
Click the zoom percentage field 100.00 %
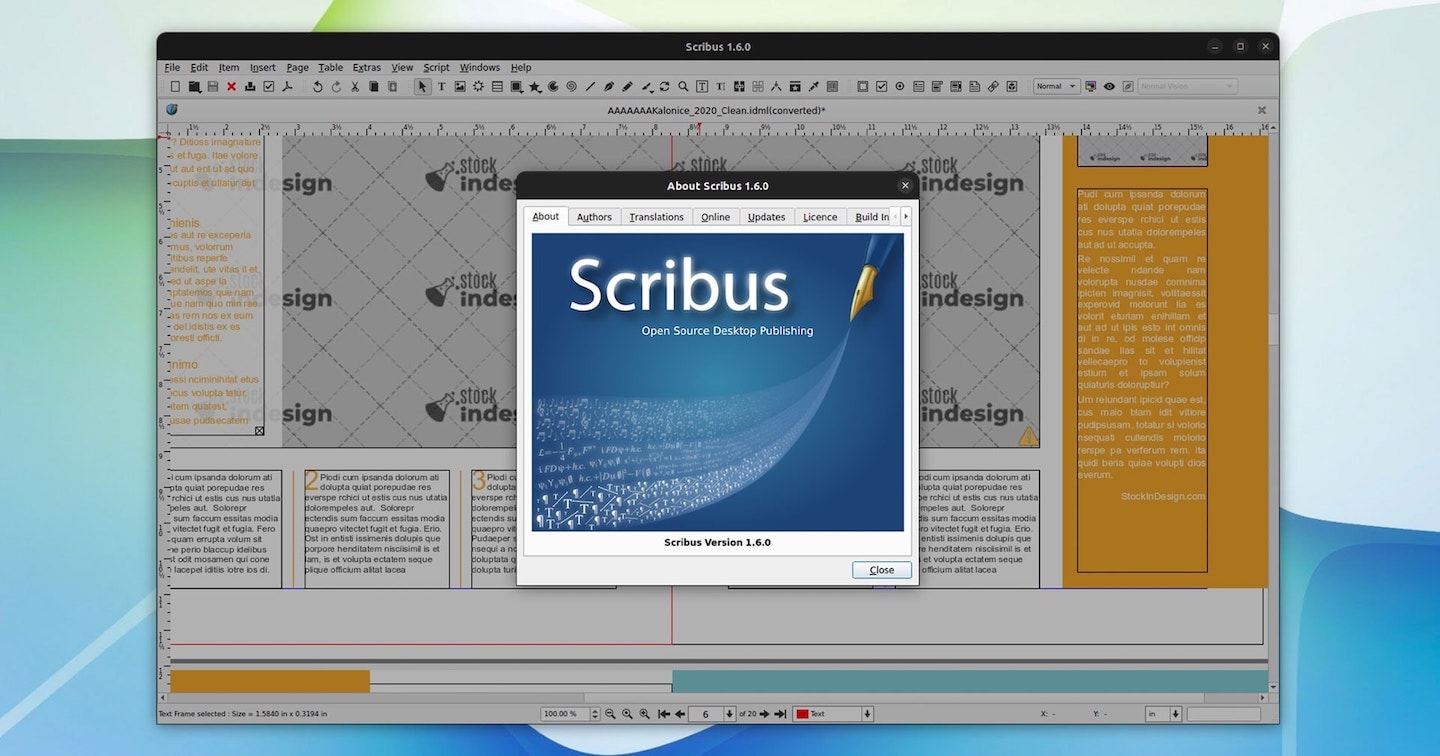pos(565,714)
